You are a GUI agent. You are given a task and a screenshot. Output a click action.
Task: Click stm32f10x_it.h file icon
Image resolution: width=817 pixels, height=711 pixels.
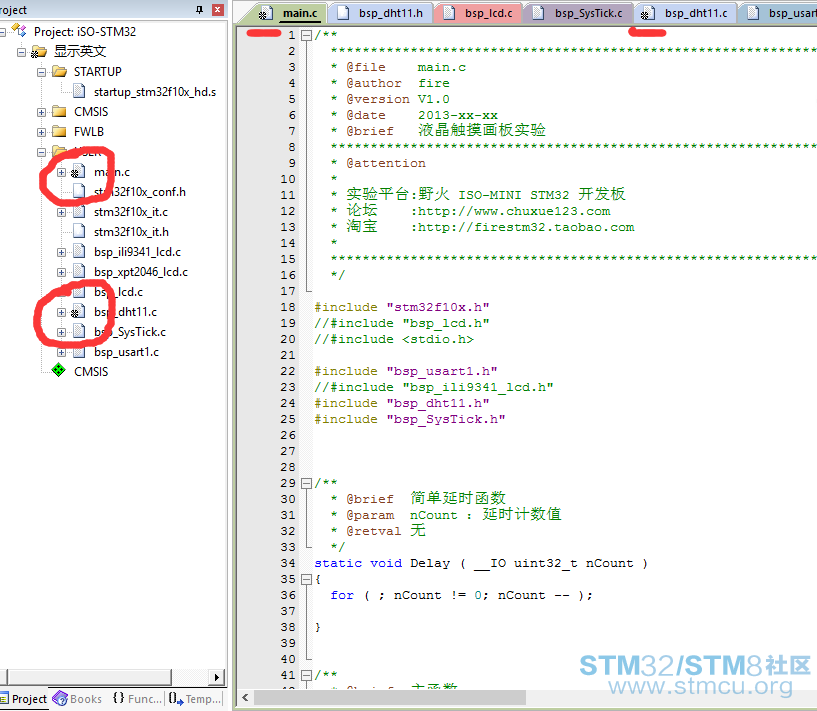[x=79, y=231]
